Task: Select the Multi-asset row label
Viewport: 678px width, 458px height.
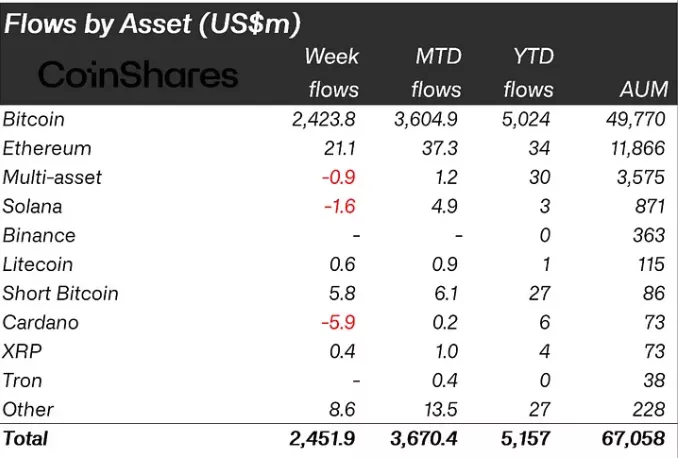Action: [52, 177]
